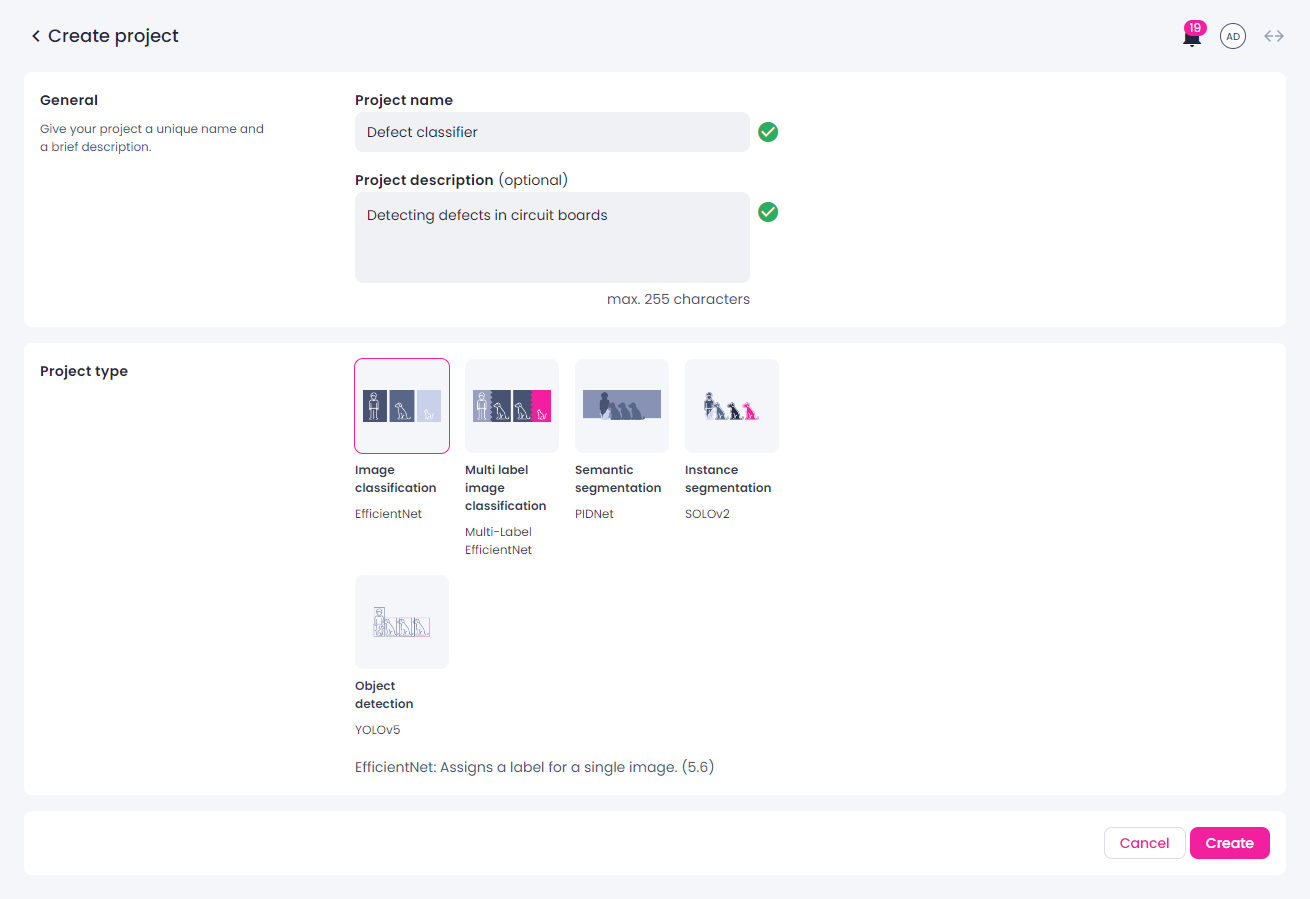Viewport: 1310px width, 899px height.
Task: Pick the Semantic segmentation project type tile
Action: 622,406
